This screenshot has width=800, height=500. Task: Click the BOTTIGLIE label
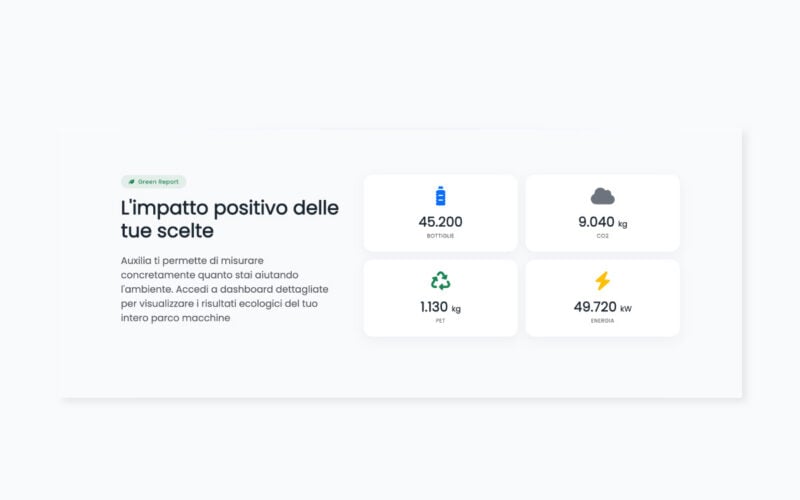click(440, 236)
